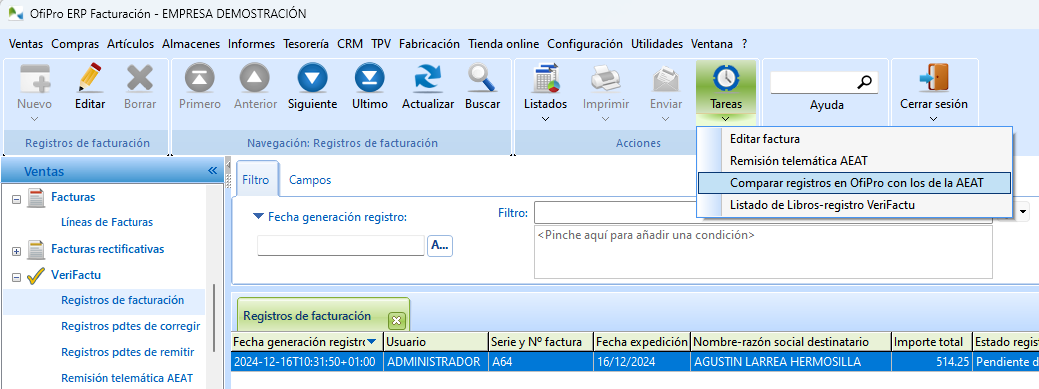This screenshot has height=389, width=1039.
Task: Click the Nuevo record icon
Action: pyautogui.click(x=34, y=79)
